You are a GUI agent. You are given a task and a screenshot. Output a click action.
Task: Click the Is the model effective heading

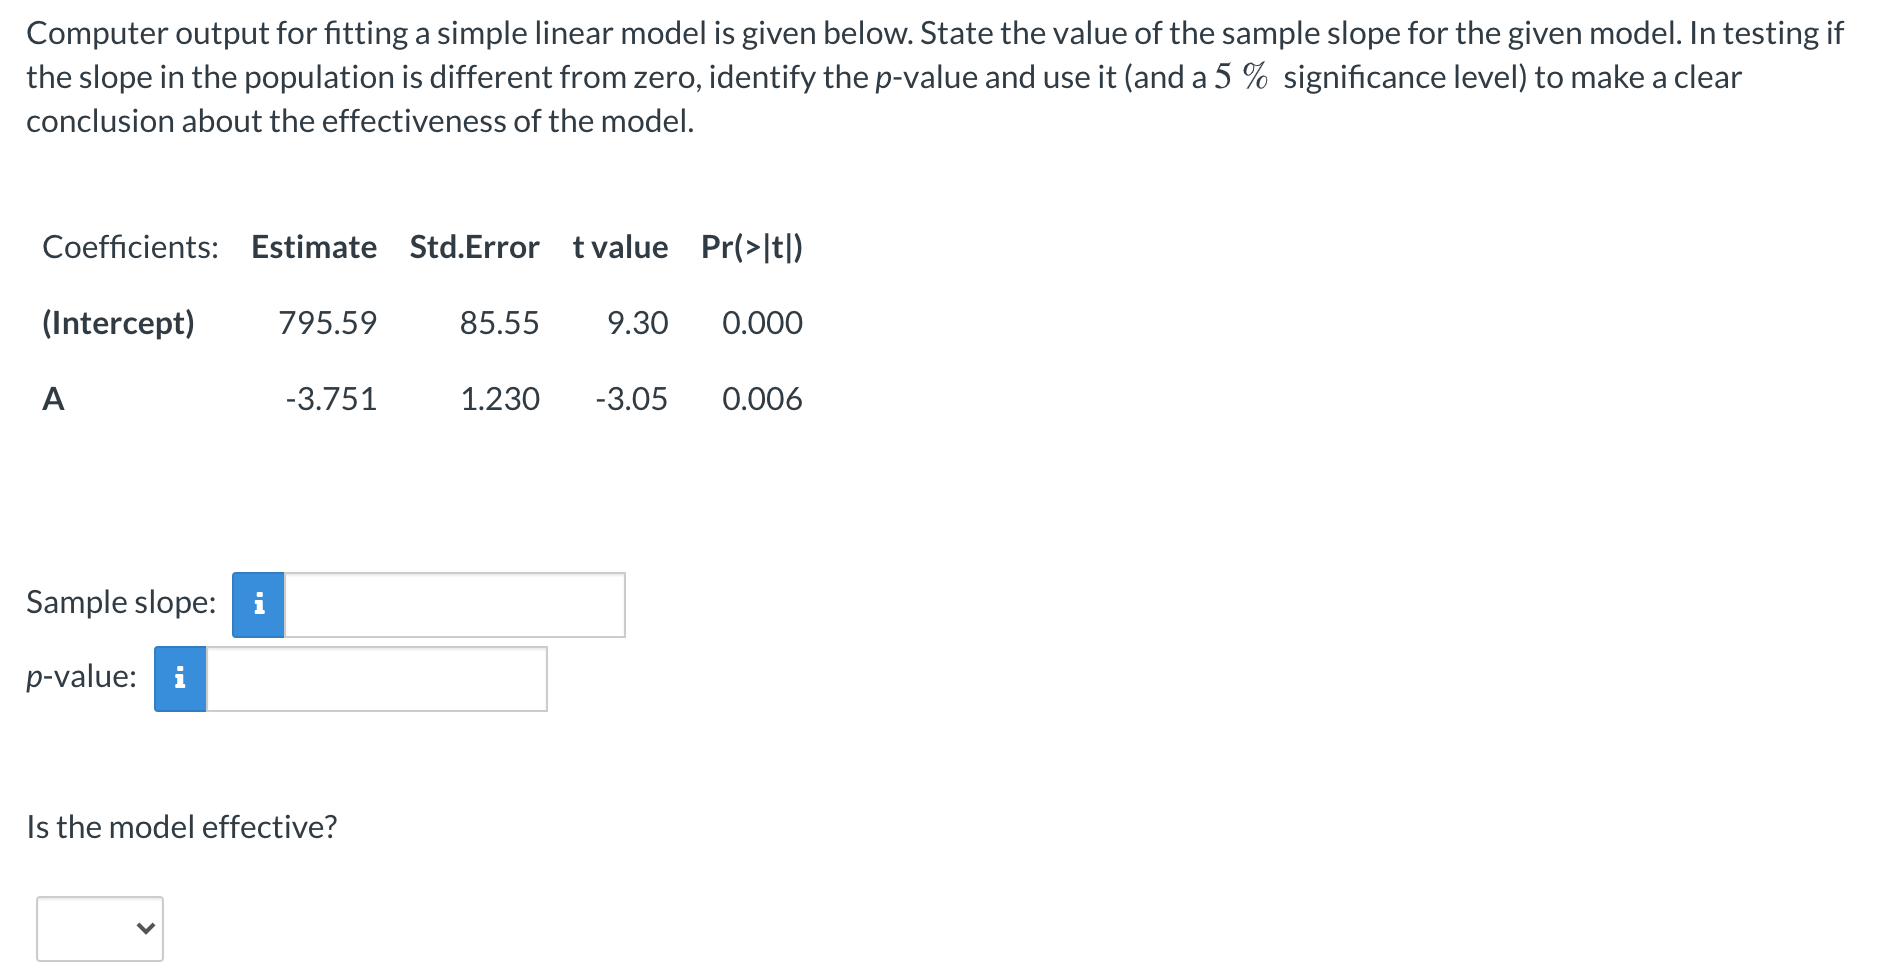(x=182, y=827)
